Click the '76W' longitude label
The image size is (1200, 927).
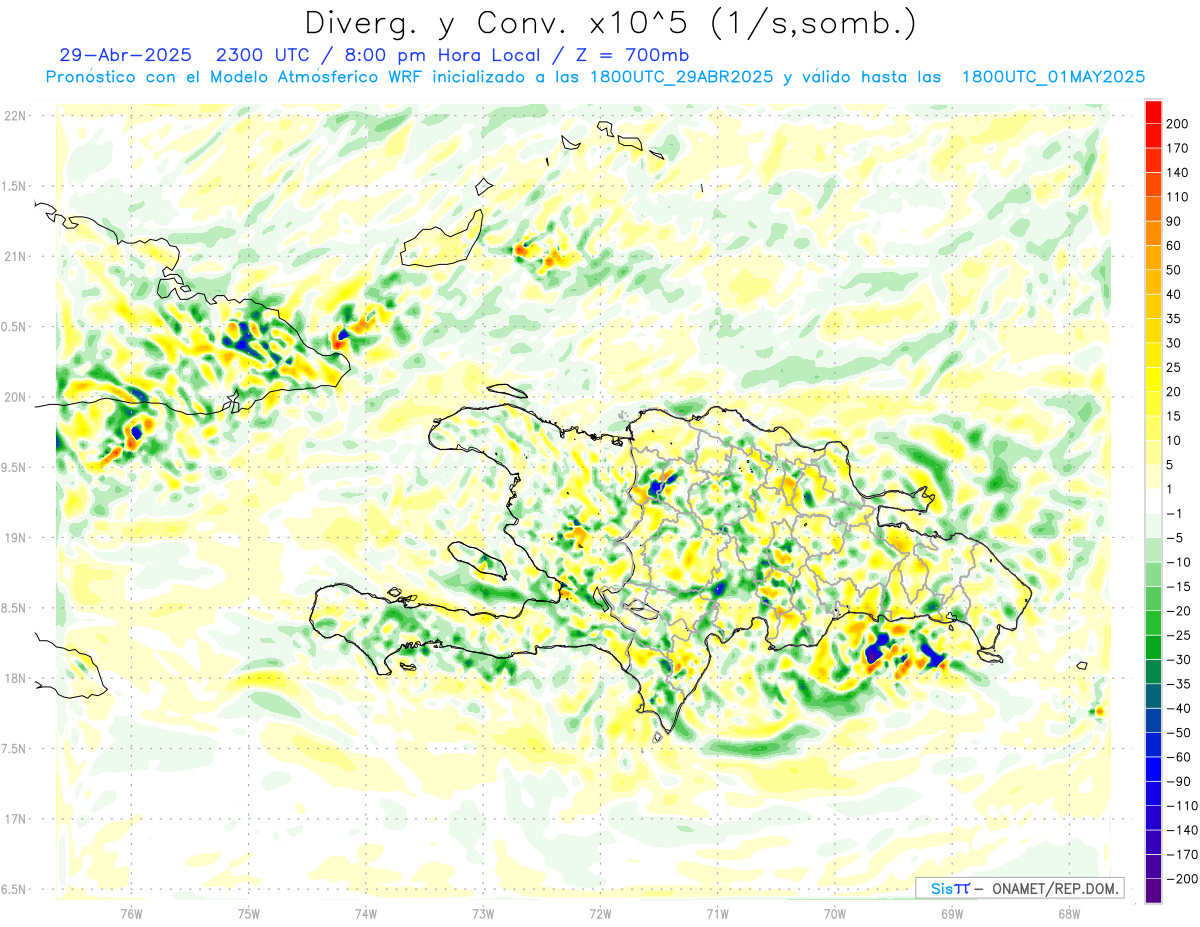132,913
